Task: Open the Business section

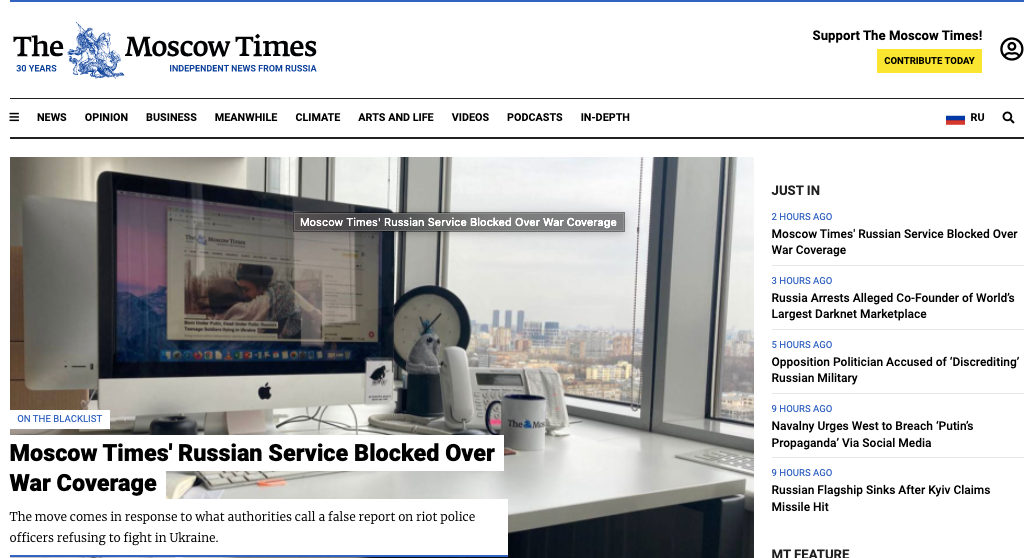Action: click(171, 117)
